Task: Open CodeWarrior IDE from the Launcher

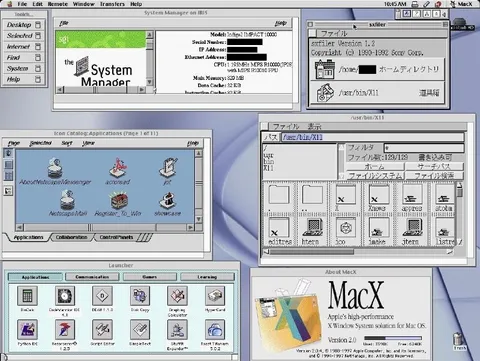Action: point(64,295)
